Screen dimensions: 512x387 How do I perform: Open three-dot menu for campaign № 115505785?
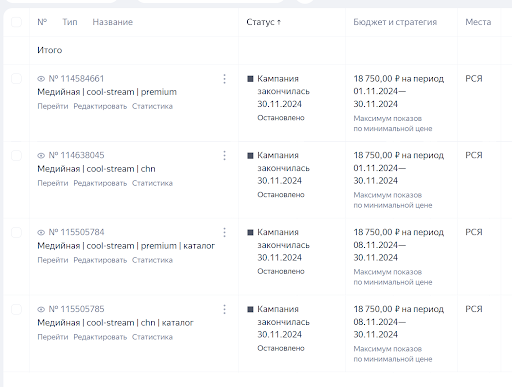click(224, 310)
